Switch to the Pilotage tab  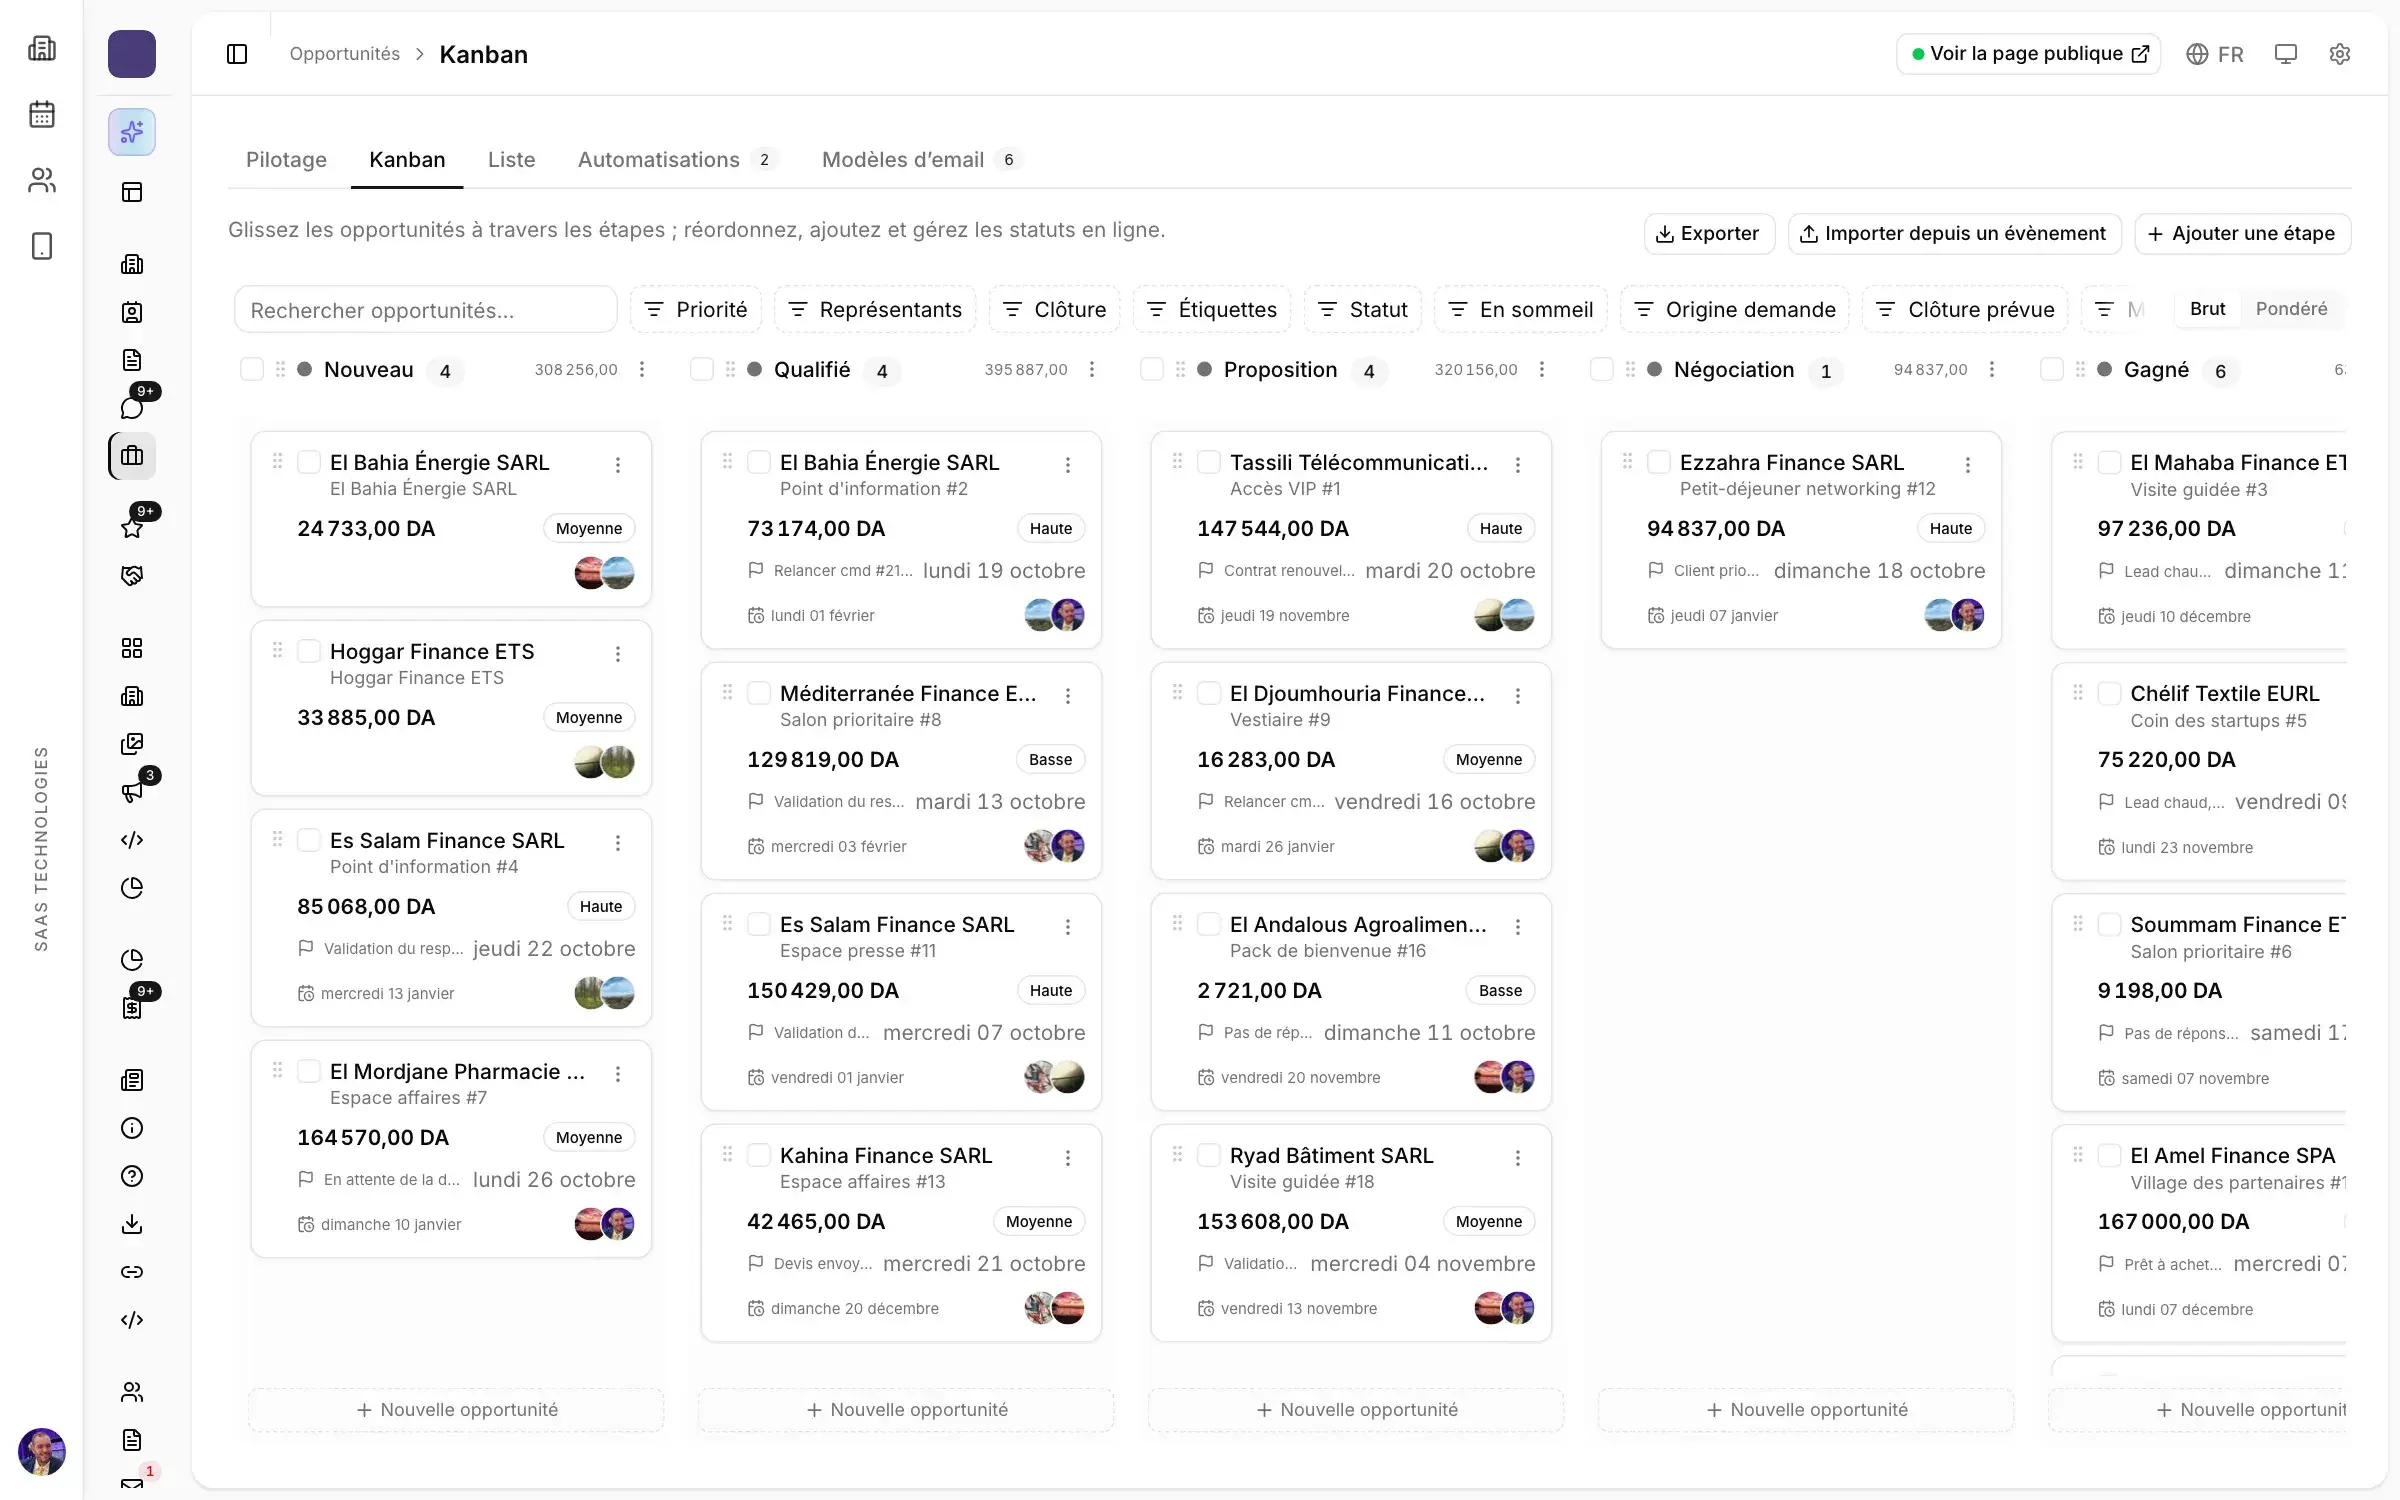click(x=286, y=160)
